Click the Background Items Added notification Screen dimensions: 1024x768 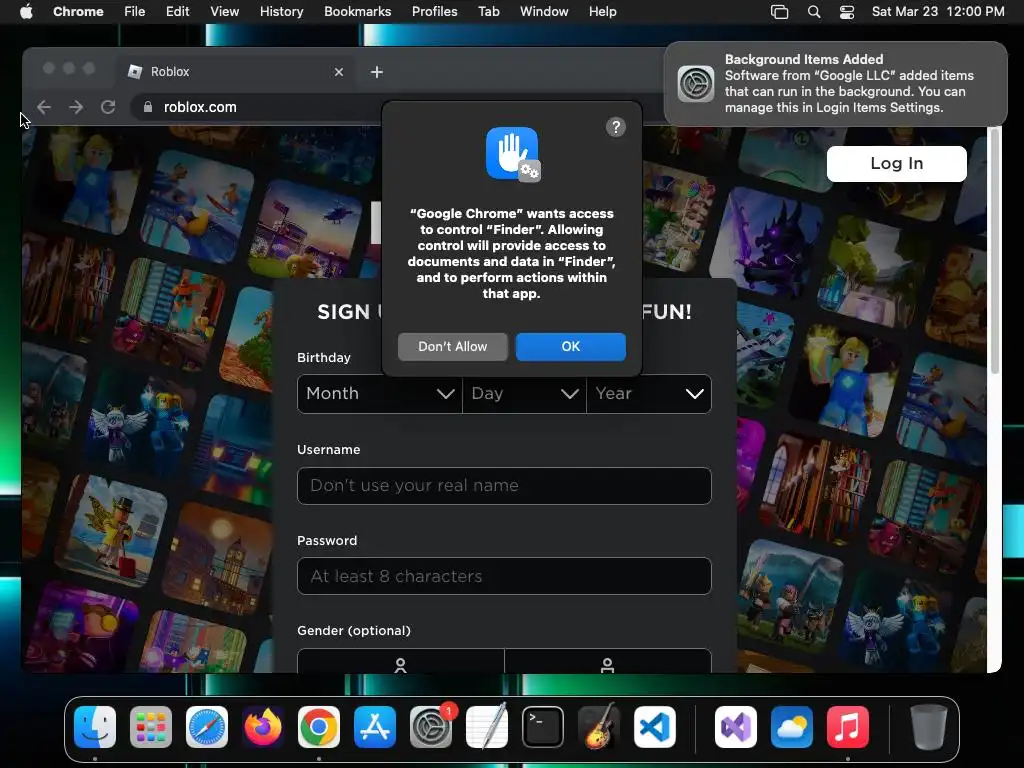pos(836,84)
